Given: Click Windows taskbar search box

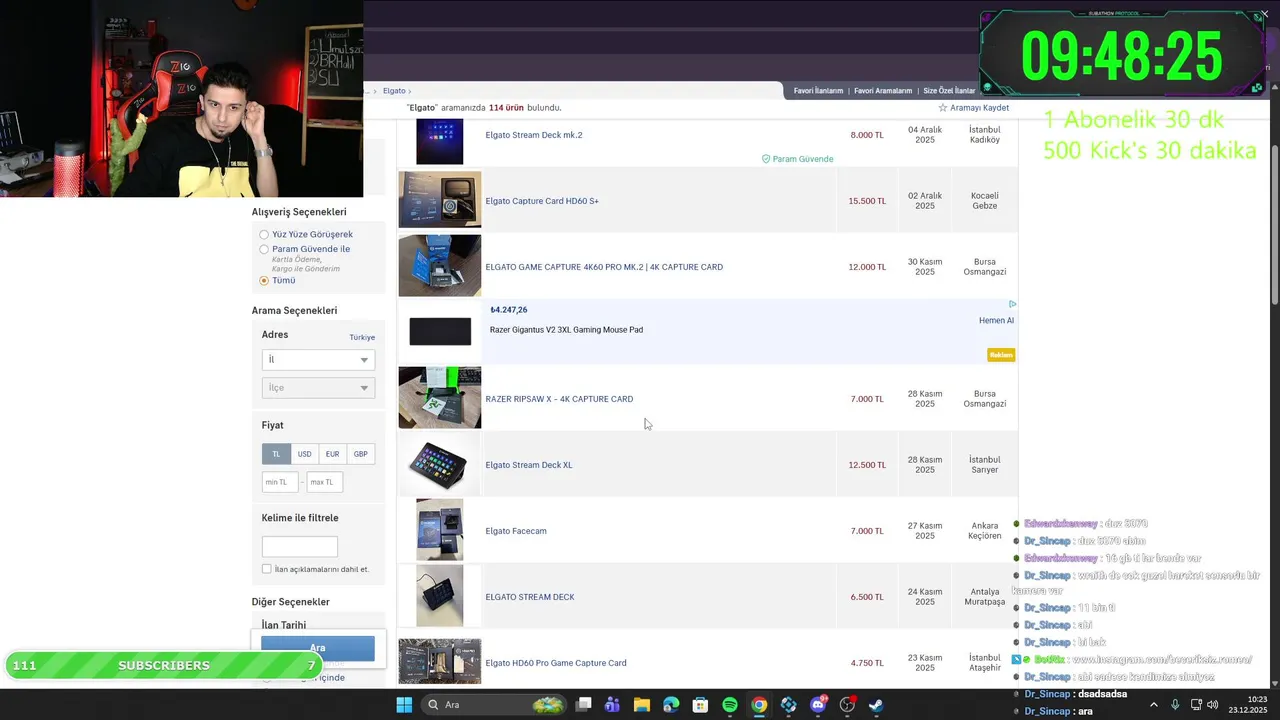Looking at the screenshot, I should click(494, 705).
